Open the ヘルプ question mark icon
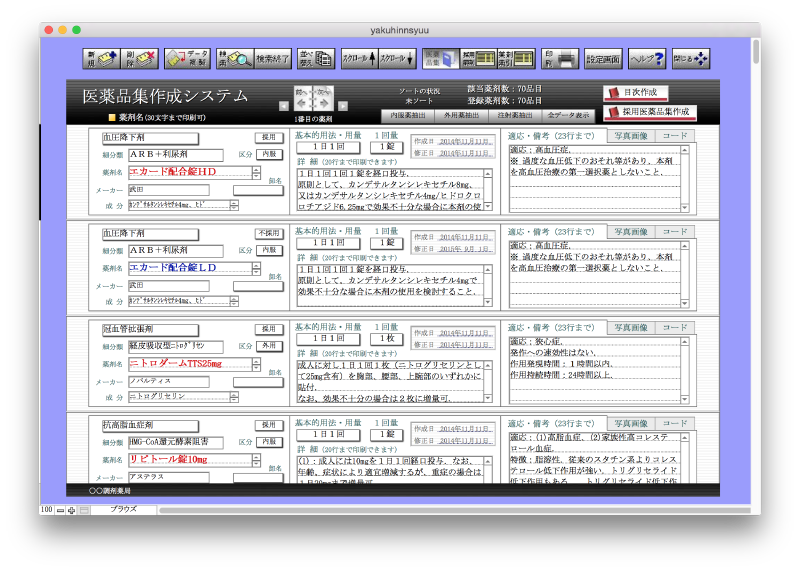800x571 pixels. pyautogui.click(x=647, y=59)
